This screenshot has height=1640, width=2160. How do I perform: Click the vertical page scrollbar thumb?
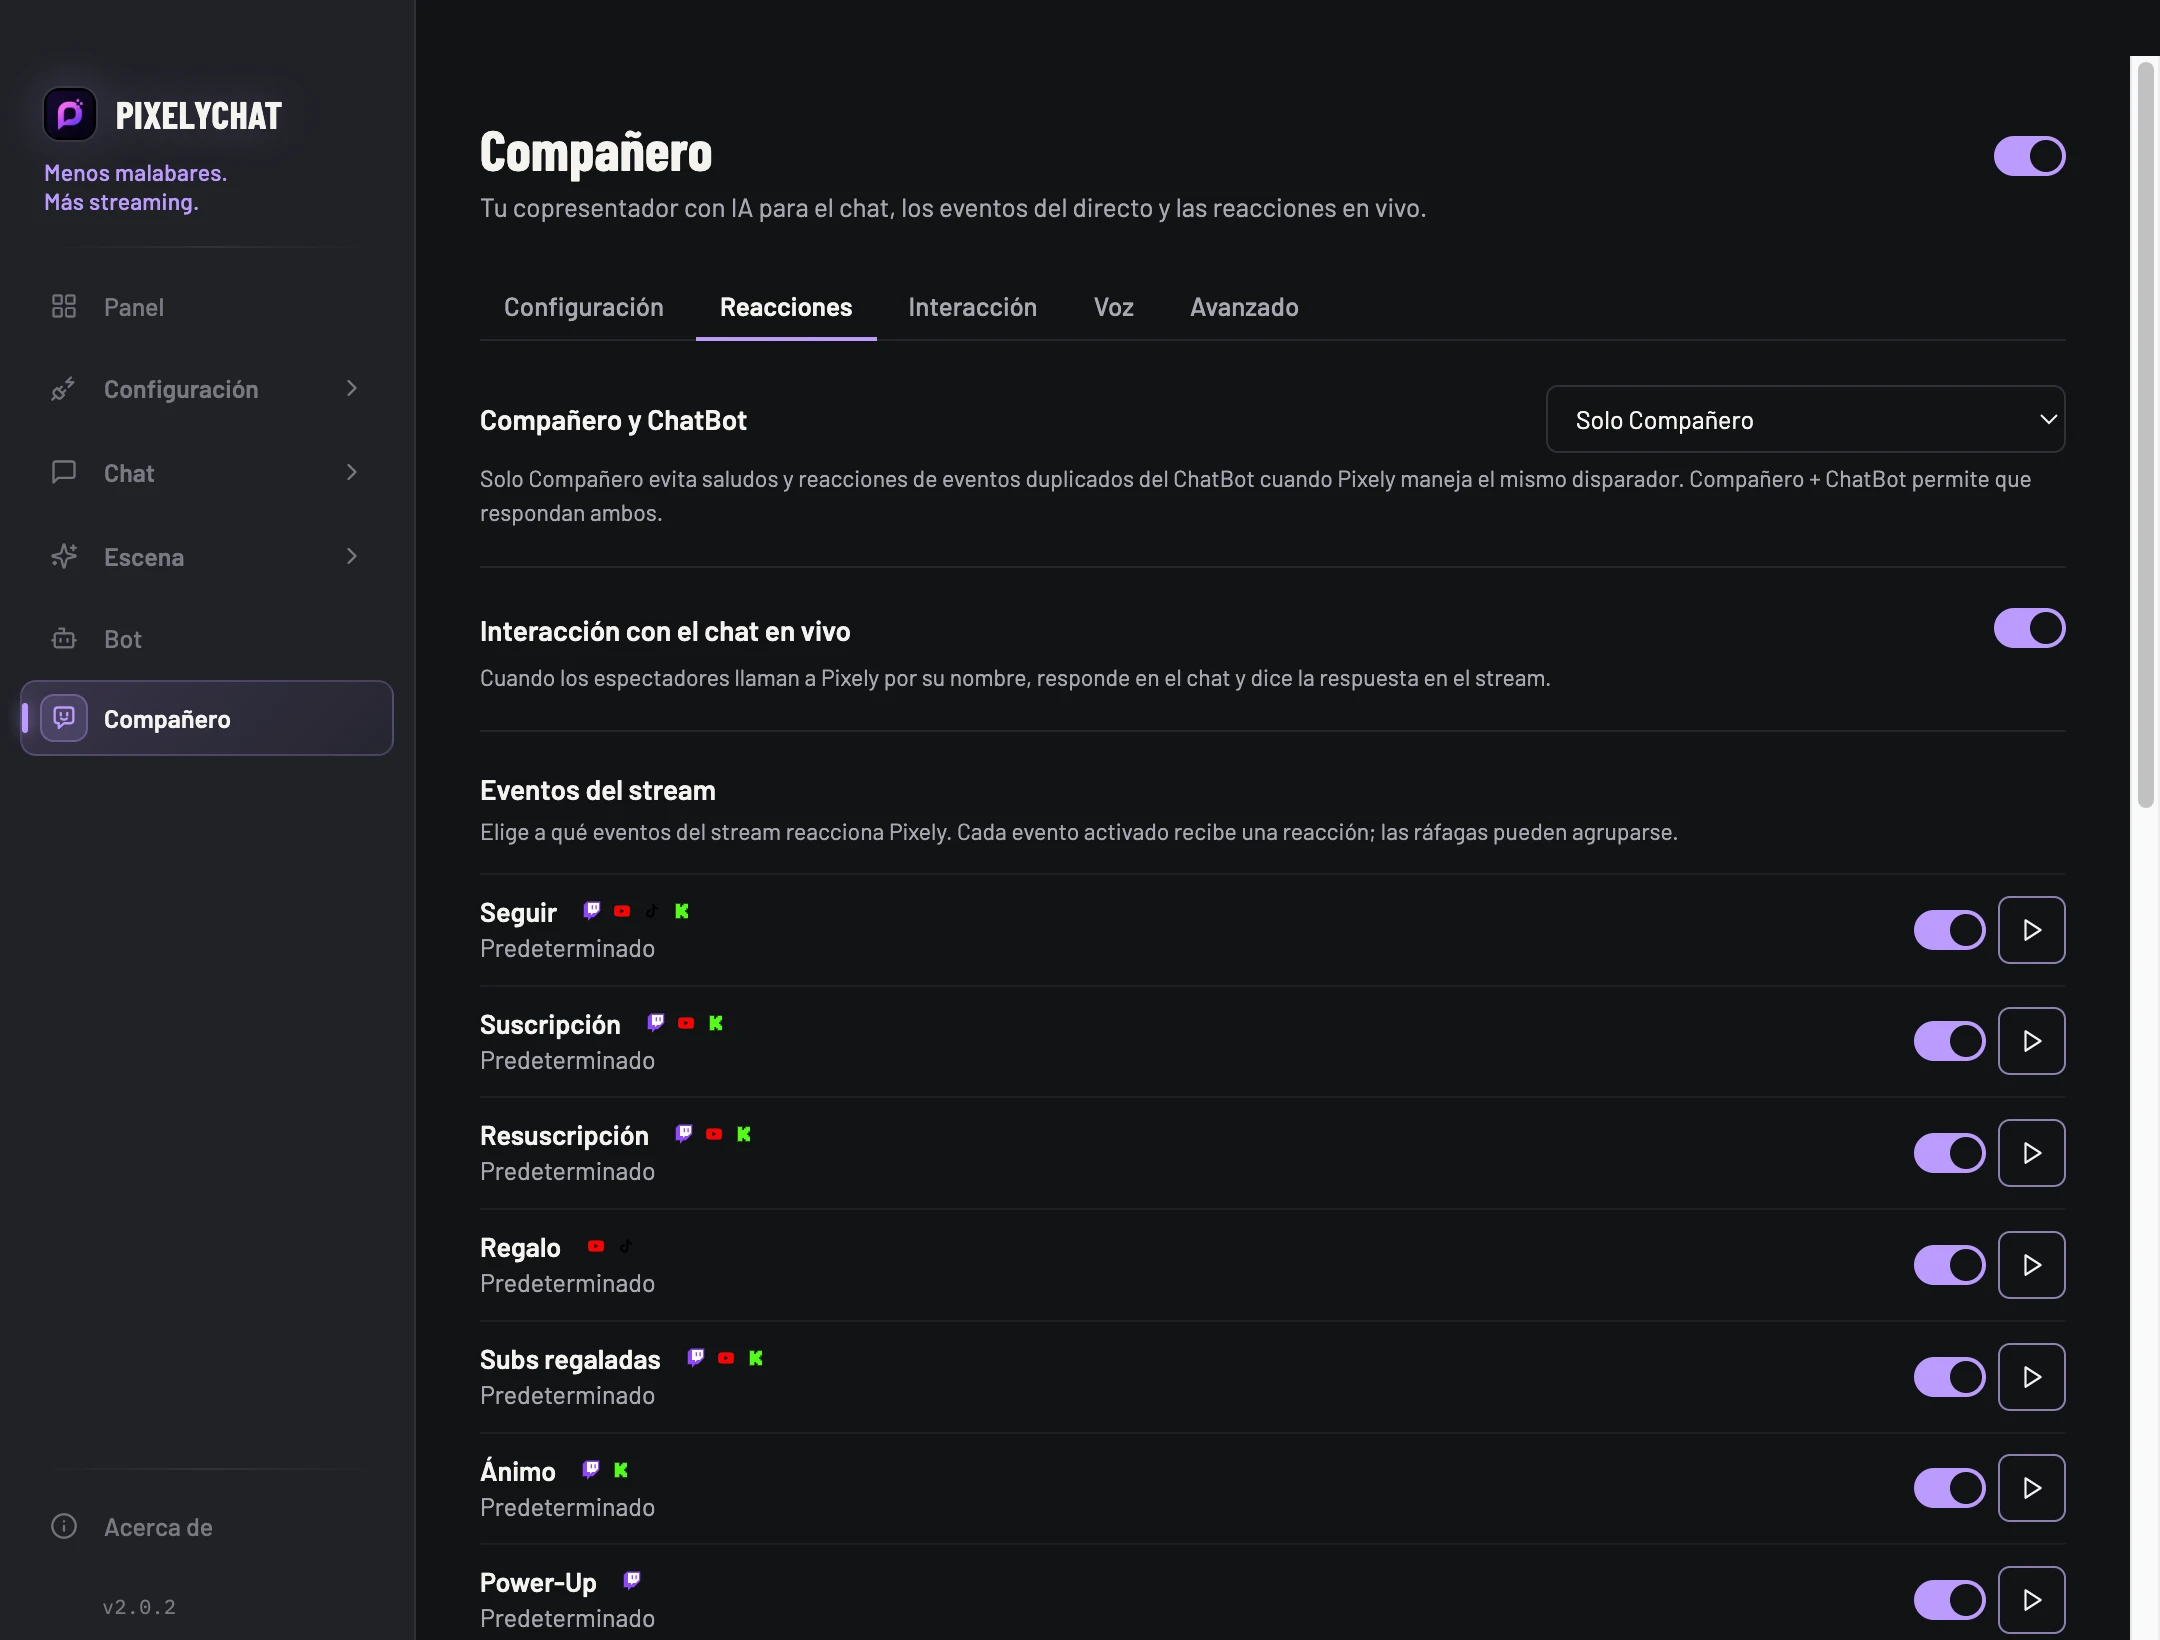[2145, 434]
